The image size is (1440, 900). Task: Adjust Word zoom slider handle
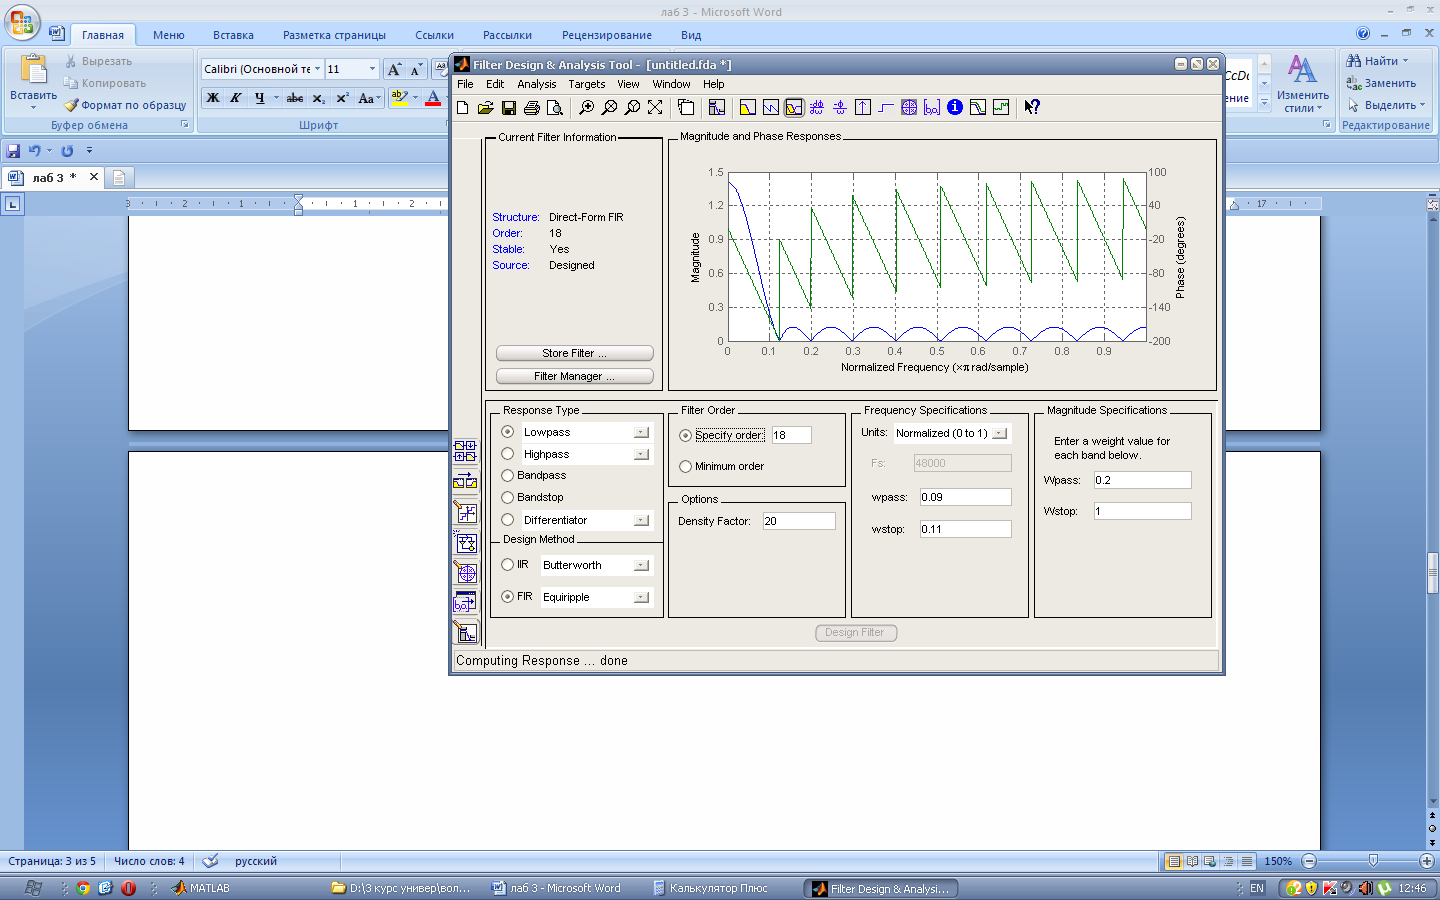point(1373,861)
